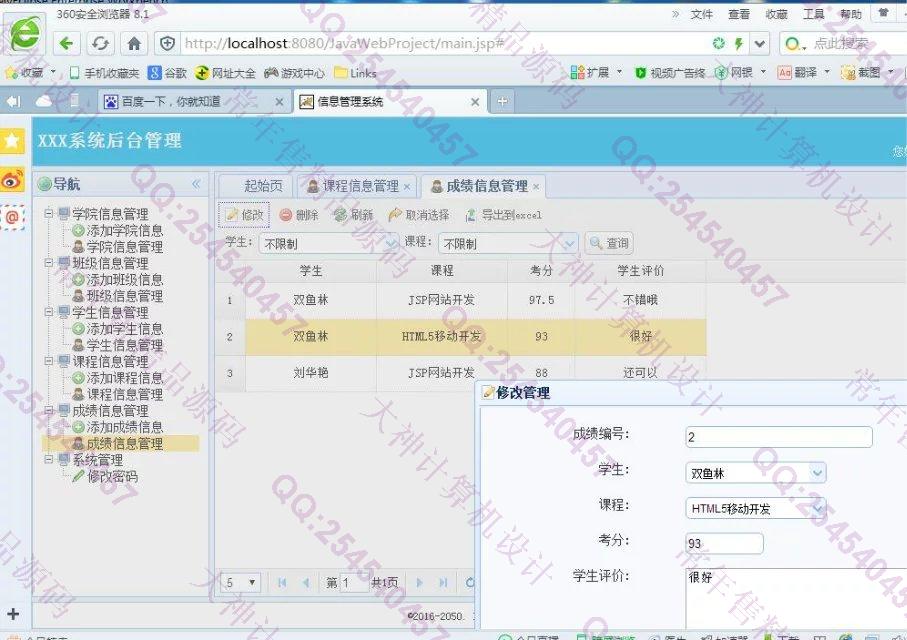Reload page with browser refresh icon

(x=100, y=43)
